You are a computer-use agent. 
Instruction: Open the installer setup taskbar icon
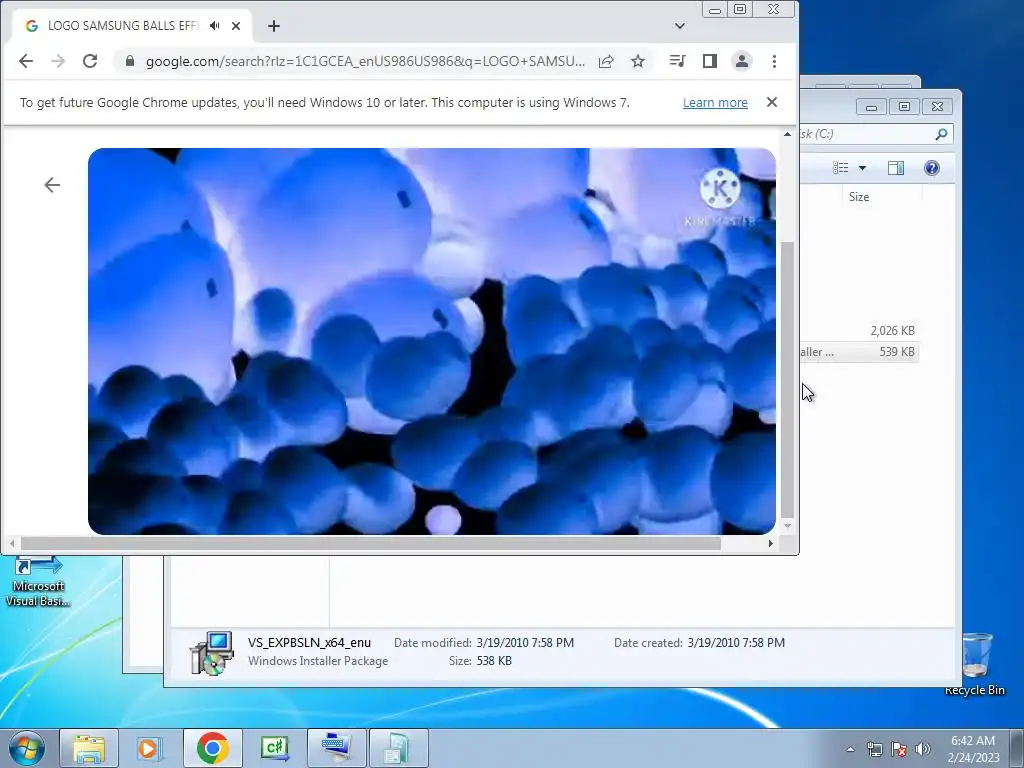pyautogui.click(x=398, y=748)
